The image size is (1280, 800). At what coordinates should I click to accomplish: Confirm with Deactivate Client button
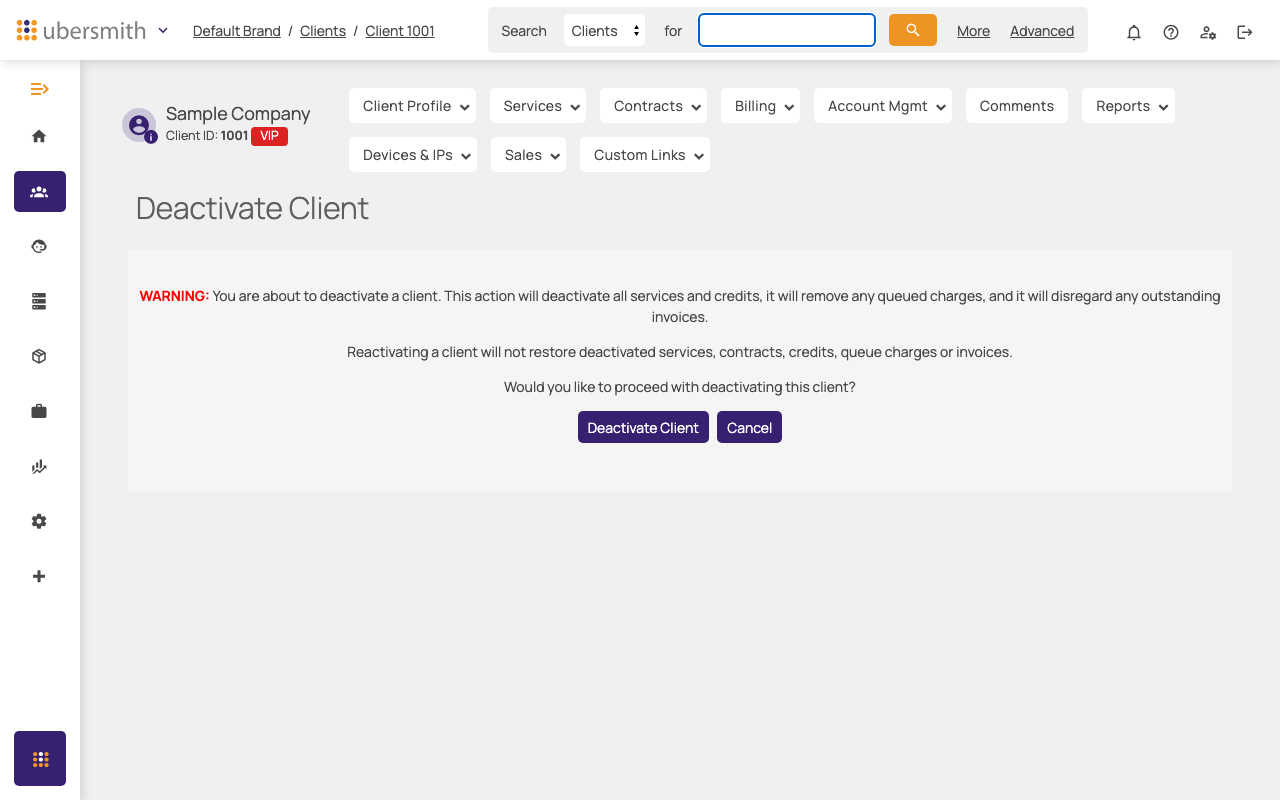click(643, 427)
